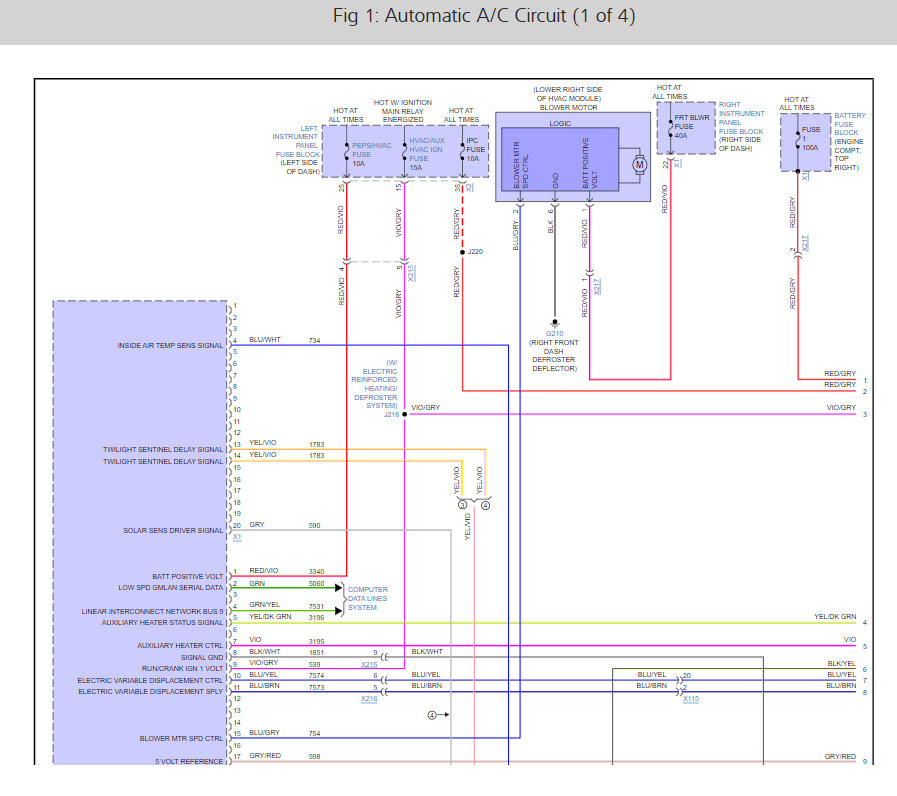Click circled 4 arrow reference marker
Screen dimensions: 897x796
(x=438, y=715)
